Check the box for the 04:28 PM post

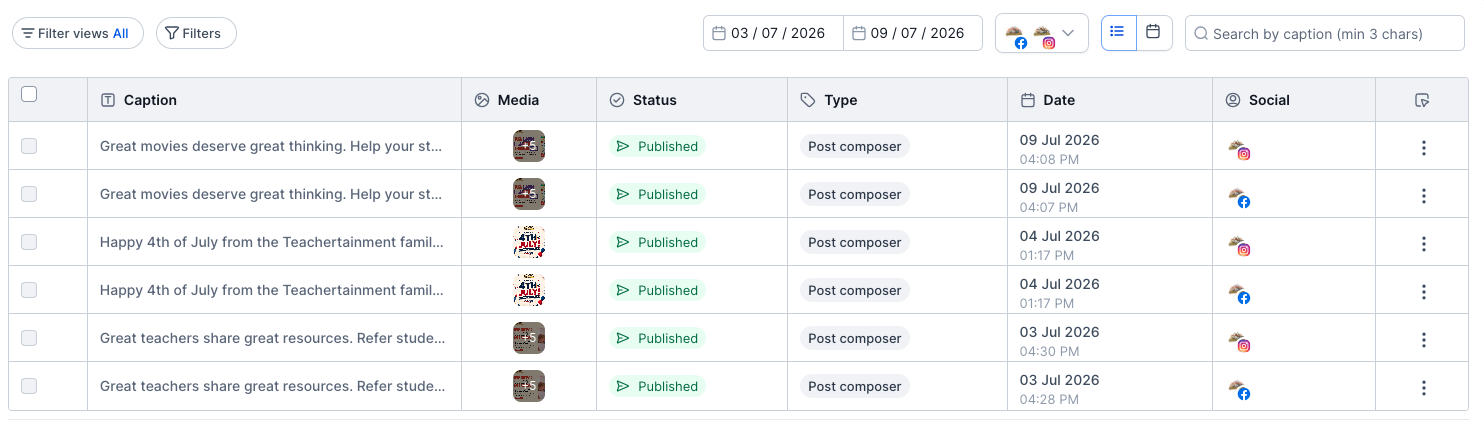(29, 386)
